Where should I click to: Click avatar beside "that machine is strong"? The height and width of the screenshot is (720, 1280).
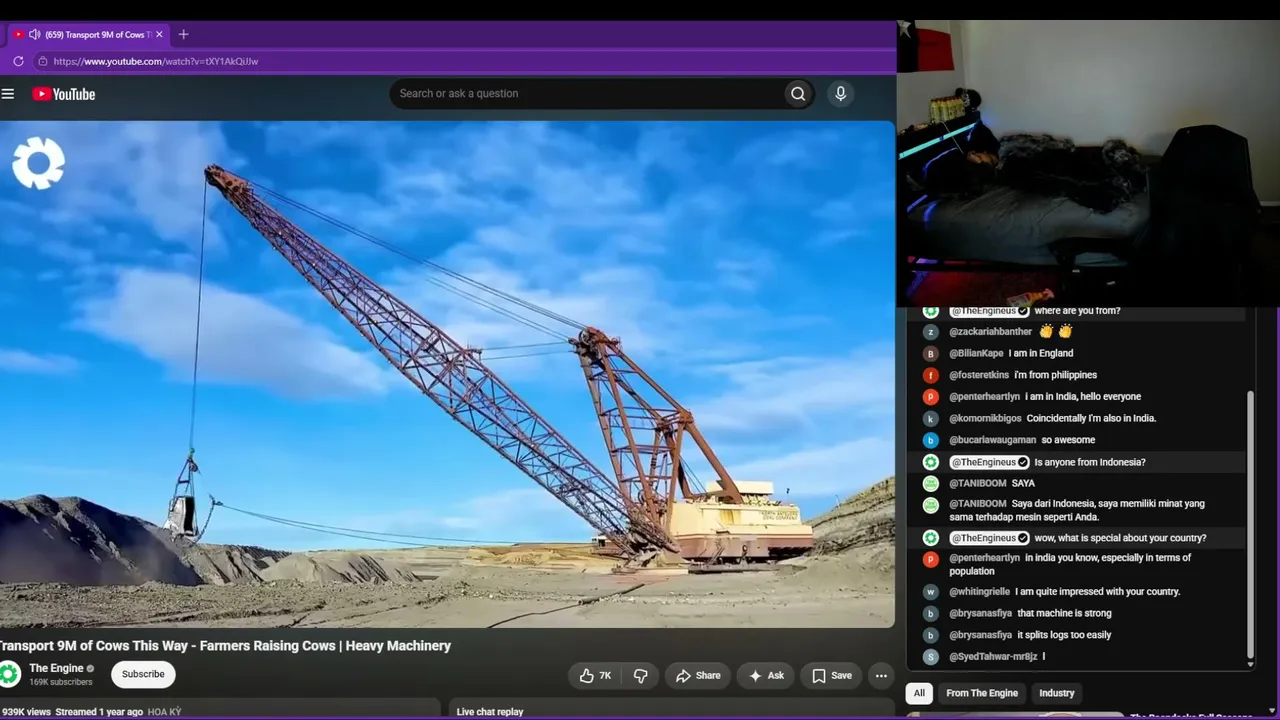click(x=930, y=613)
